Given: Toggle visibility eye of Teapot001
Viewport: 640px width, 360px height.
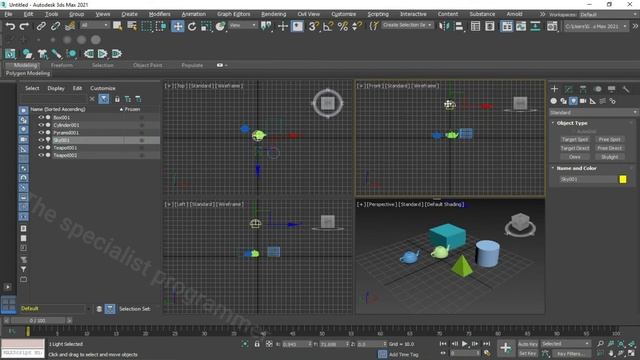Looking at the screenshot, I should coord(41,148).
